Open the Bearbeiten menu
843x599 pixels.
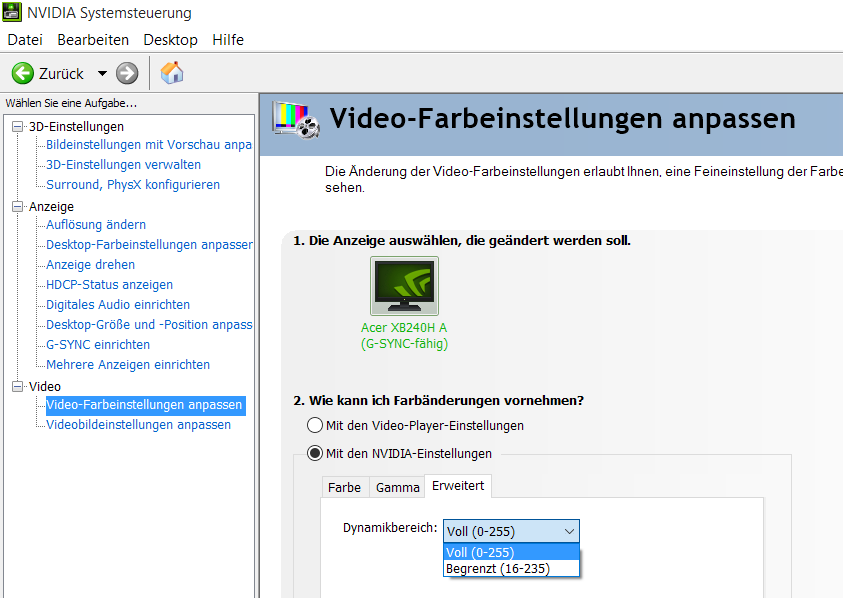point(93,40)
